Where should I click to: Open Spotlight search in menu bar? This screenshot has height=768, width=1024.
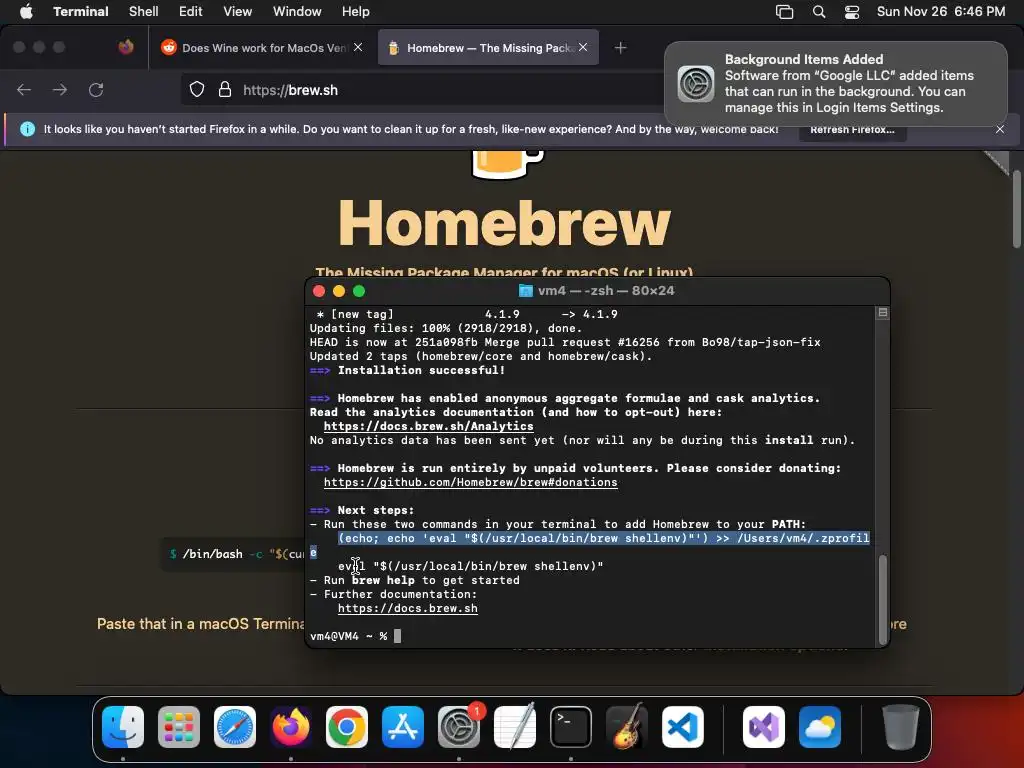(x=818, y=12)
